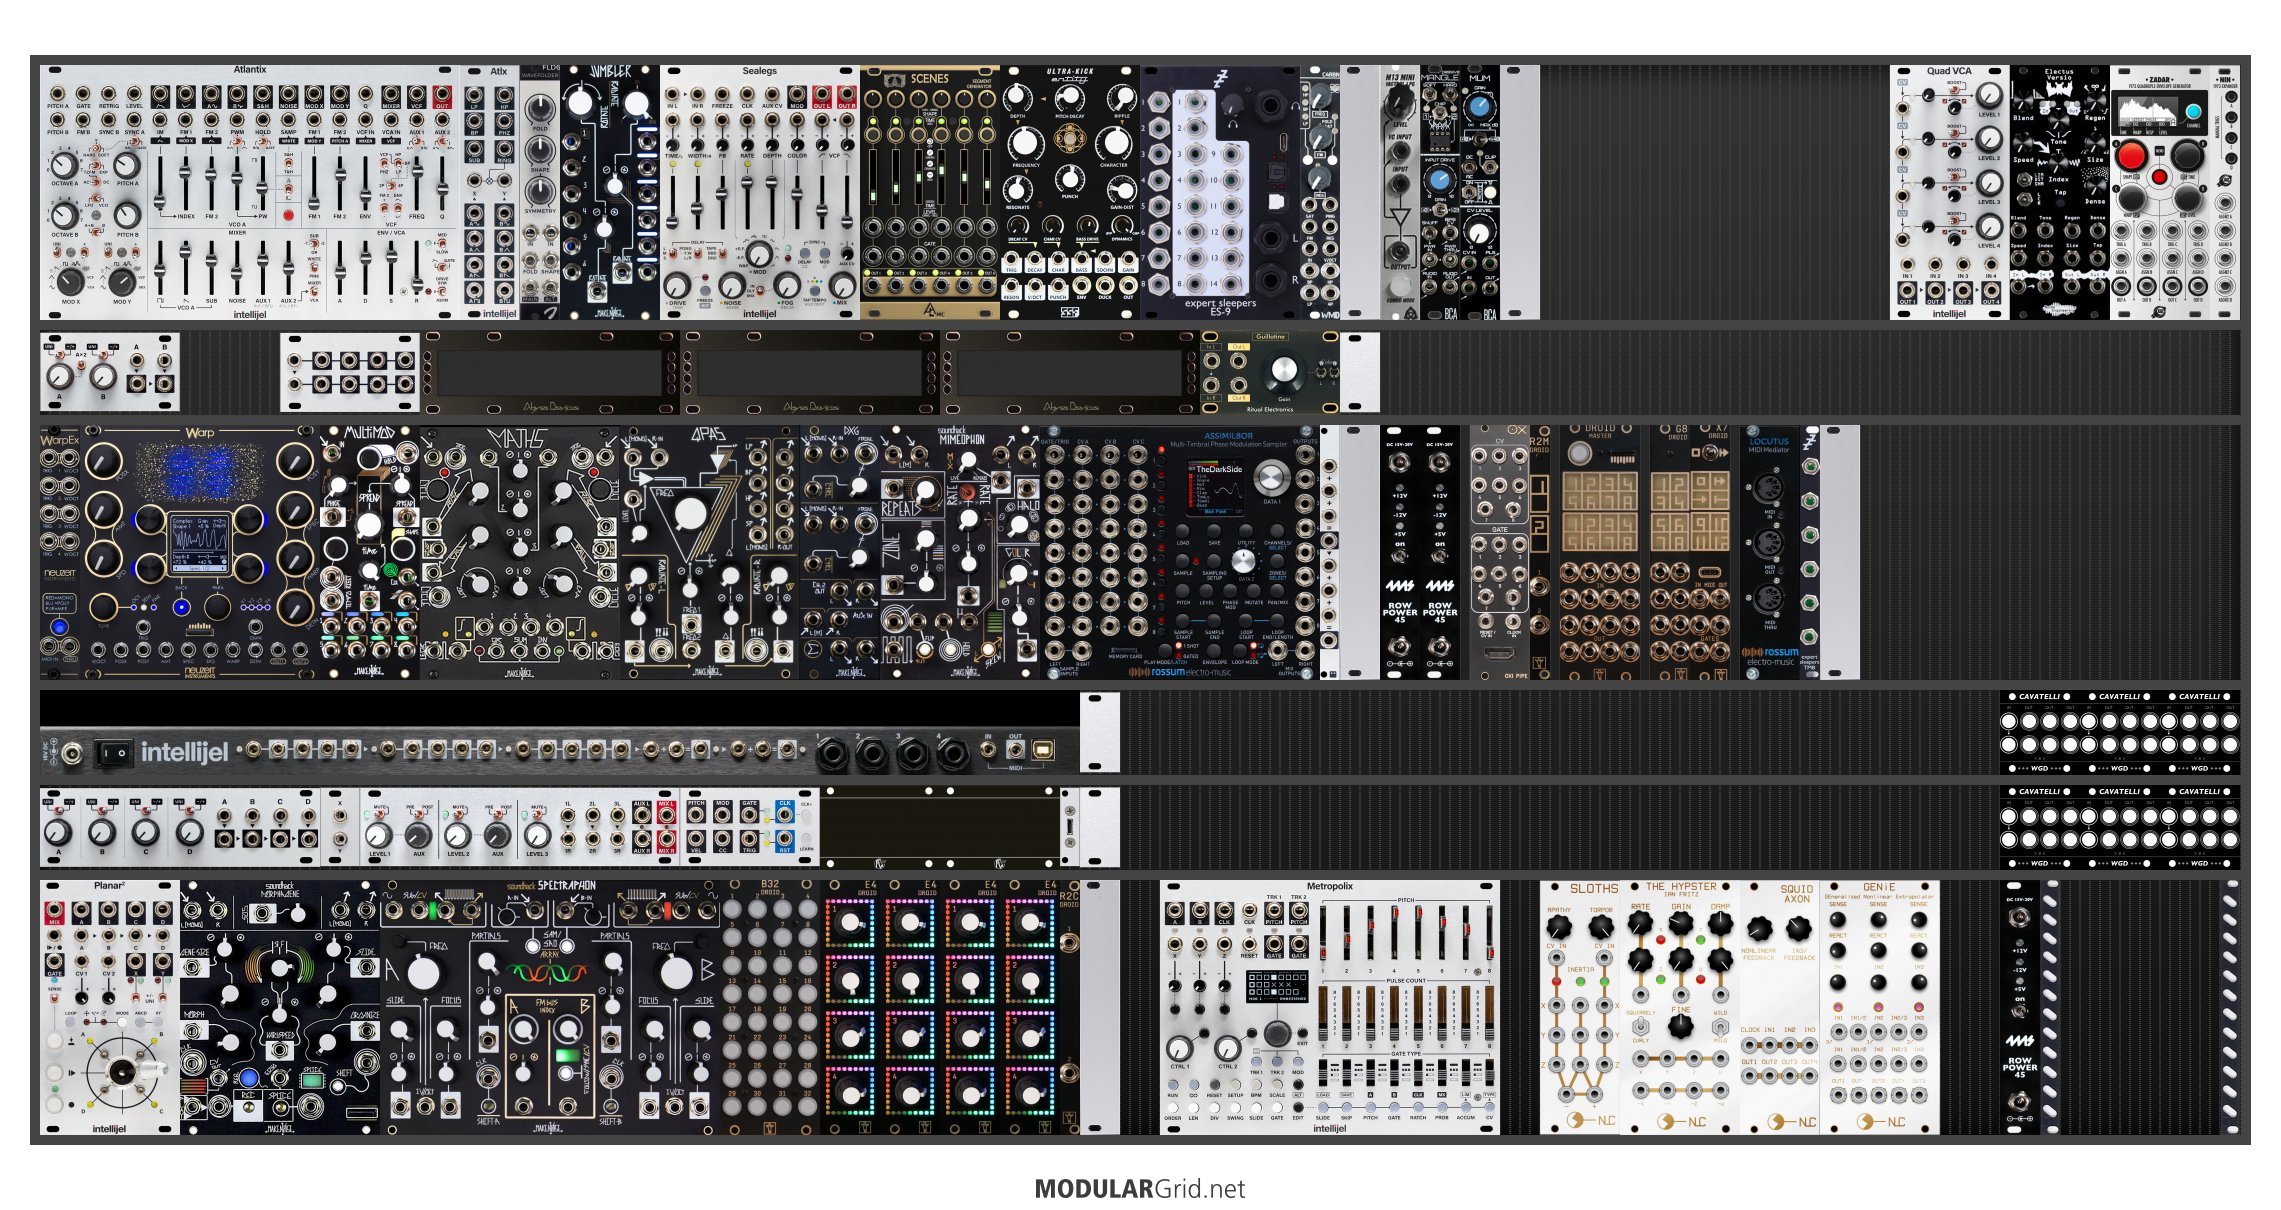This screenshot has height=1210, width=2281.
Task: Select the QPAS module
Action: (x=710, y=553)
